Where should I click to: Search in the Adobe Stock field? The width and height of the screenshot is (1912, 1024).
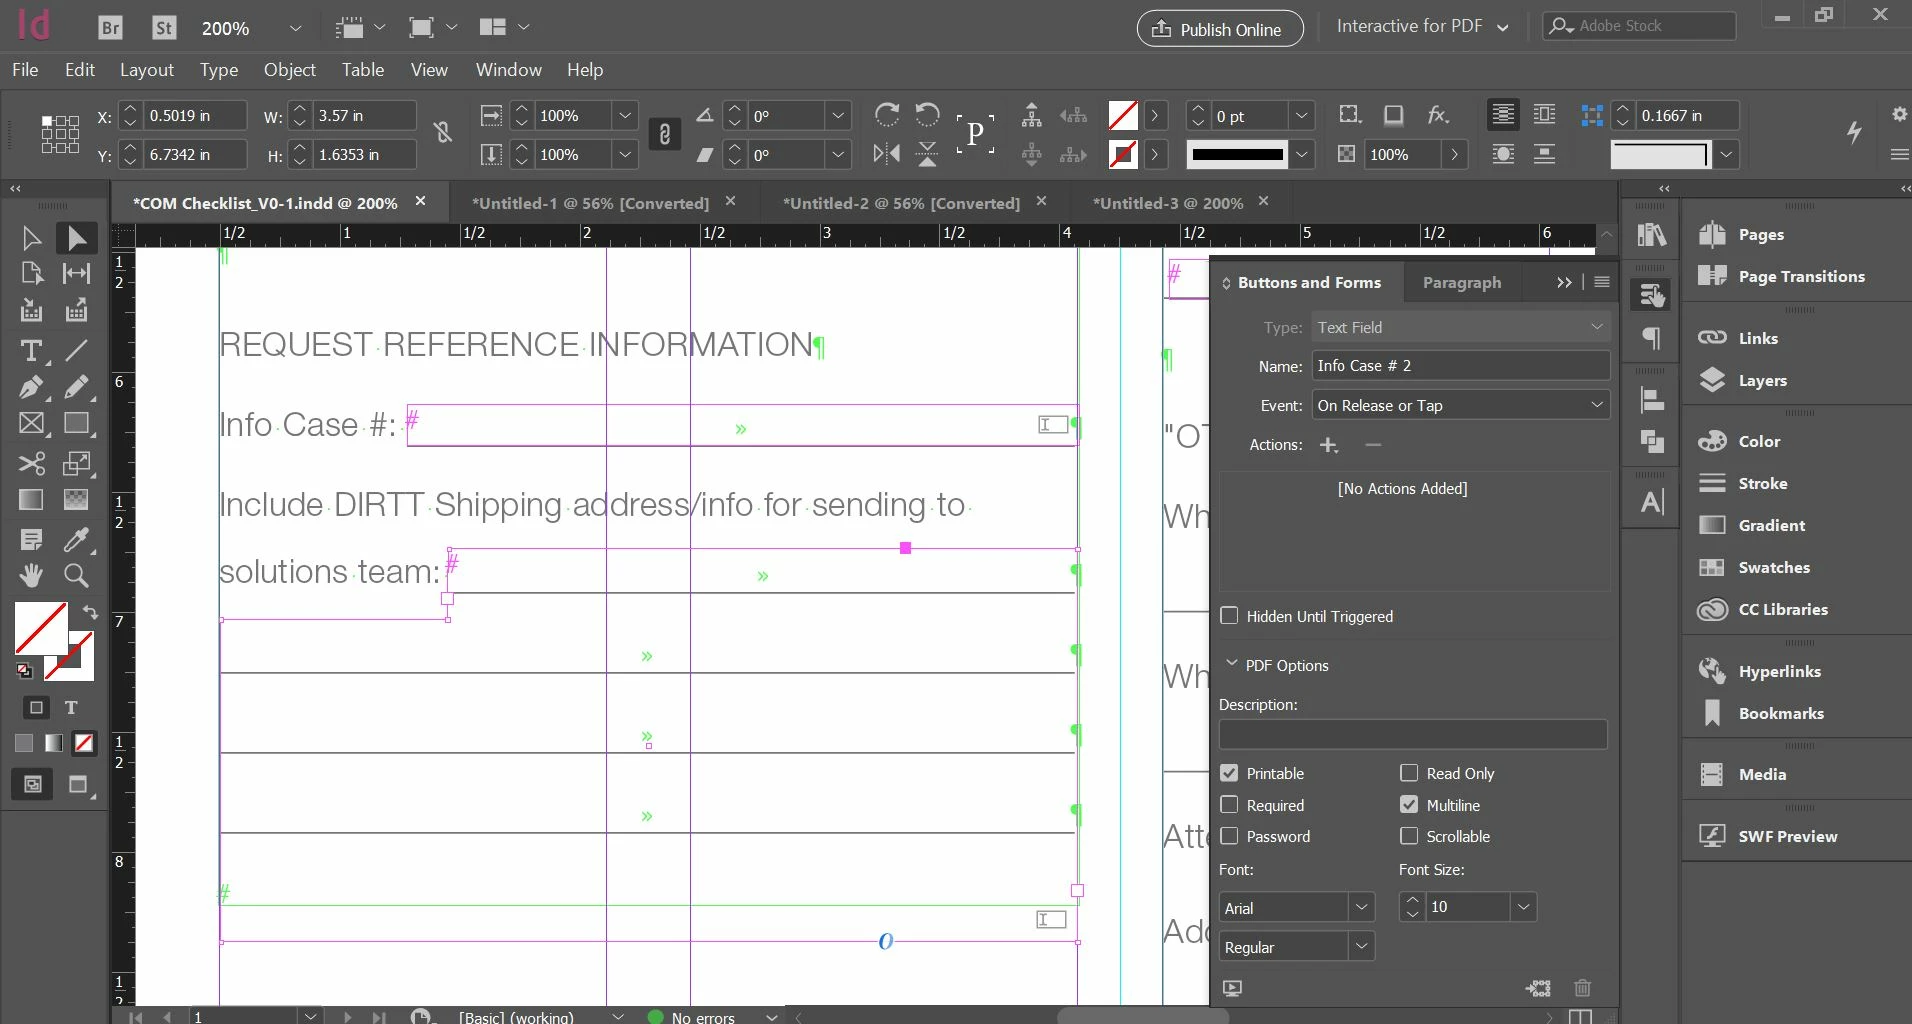point(1640,26)
